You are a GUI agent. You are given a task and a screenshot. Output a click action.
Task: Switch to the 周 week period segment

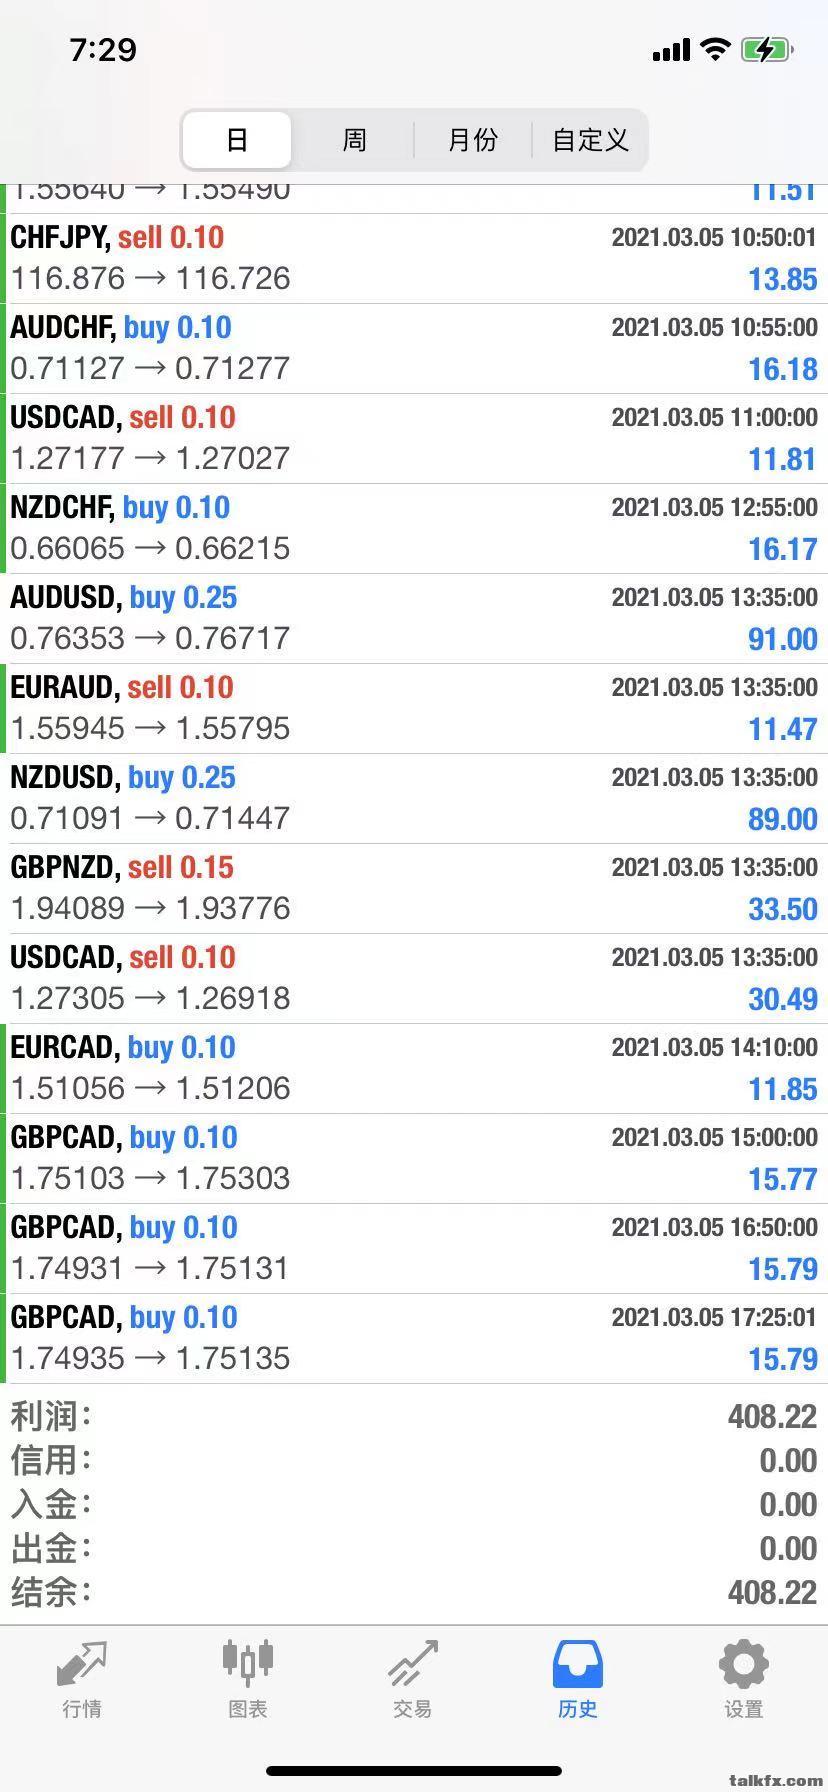(x=354, y=140)
